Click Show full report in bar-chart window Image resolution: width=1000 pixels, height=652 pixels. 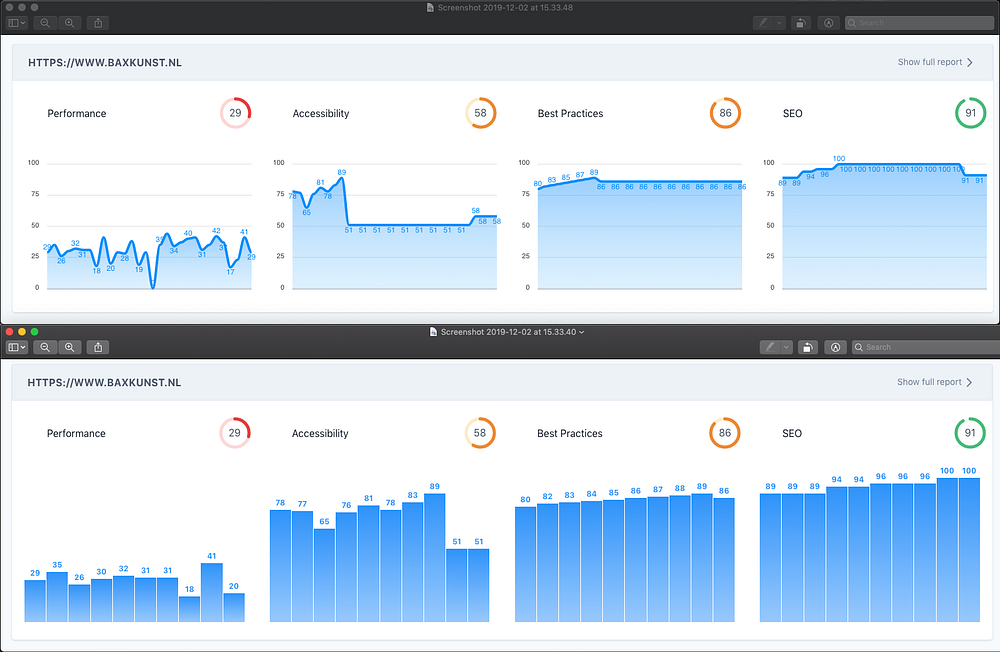coord(934,382)
